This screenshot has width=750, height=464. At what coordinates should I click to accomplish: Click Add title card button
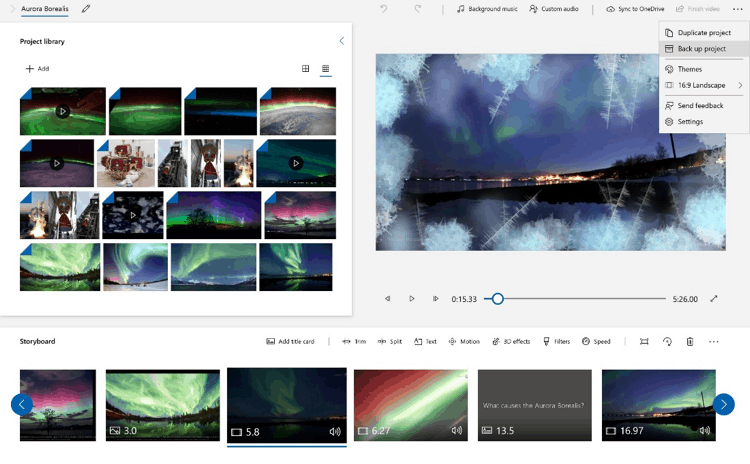pyautogui.click(x=290, y=342)
